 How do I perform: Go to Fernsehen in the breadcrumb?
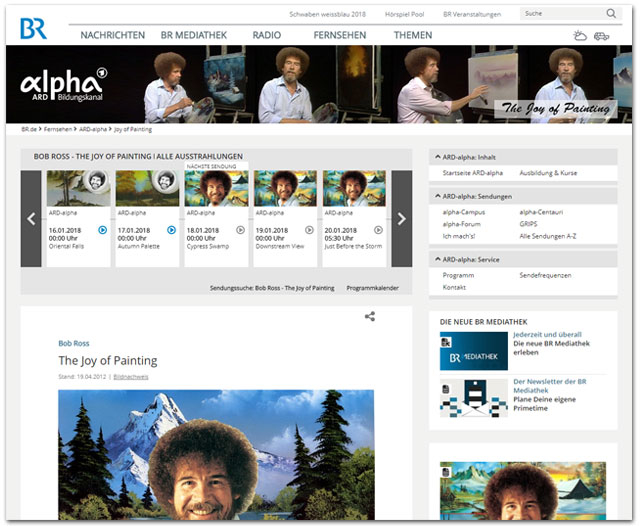[x=58, y=129]
